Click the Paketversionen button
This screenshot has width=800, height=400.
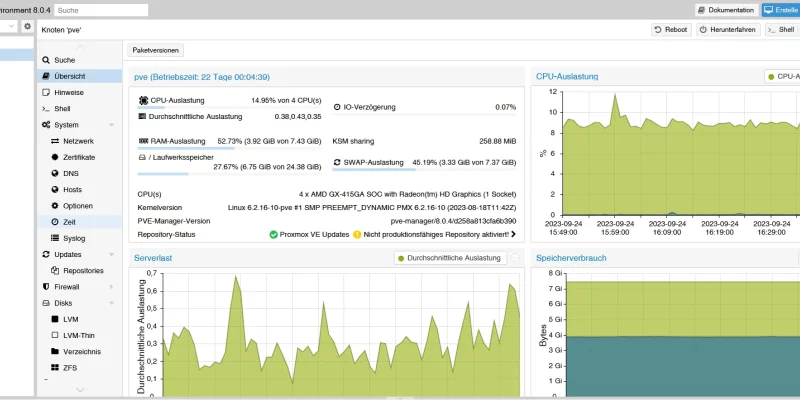click(x=156, y=50)
